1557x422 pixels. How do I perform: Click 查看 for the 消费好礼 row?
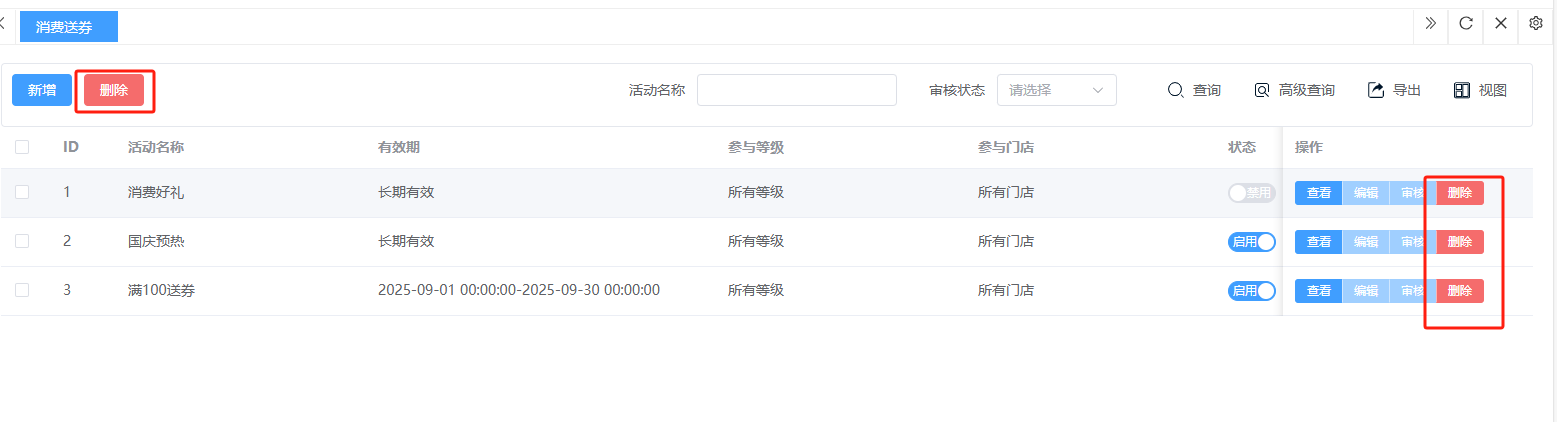pyautogui.click(x=1318, y=193)
